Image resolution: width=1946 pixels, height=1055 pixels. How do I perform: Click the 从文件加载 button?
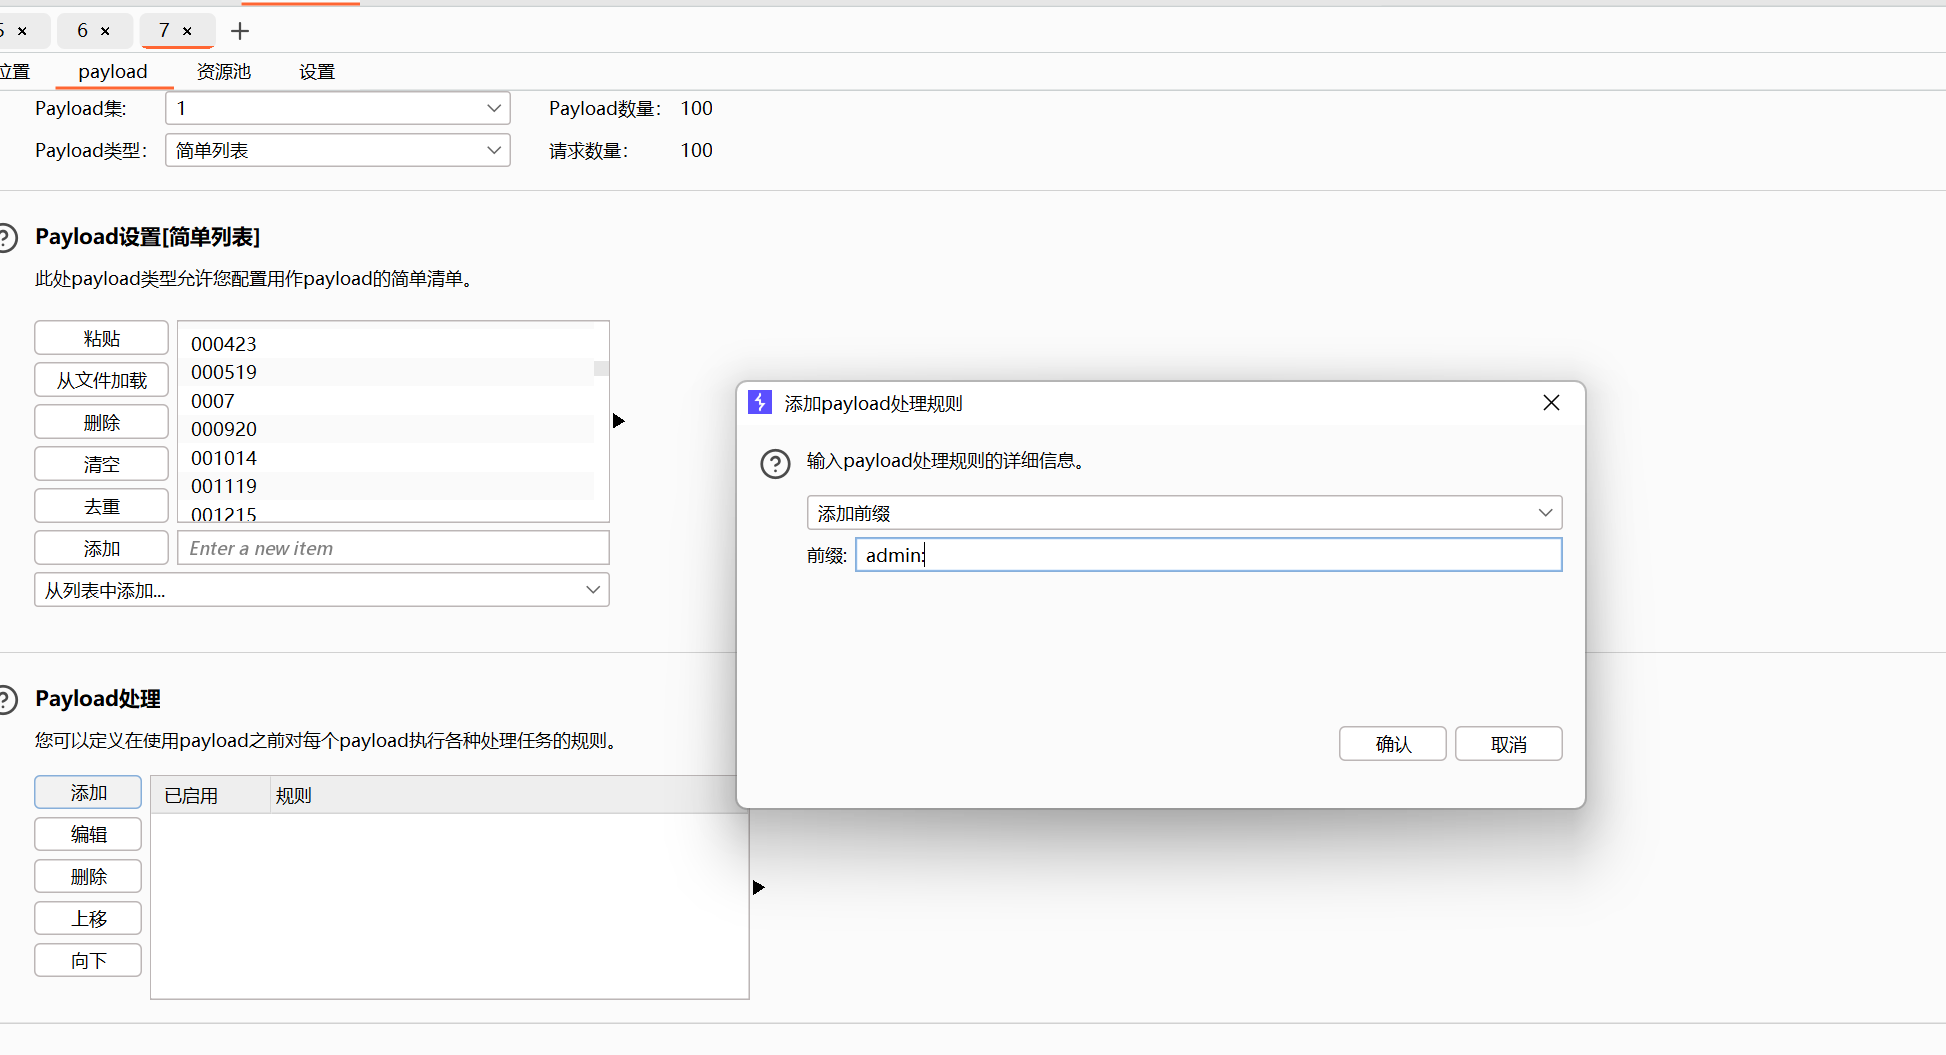coord(101,380)
